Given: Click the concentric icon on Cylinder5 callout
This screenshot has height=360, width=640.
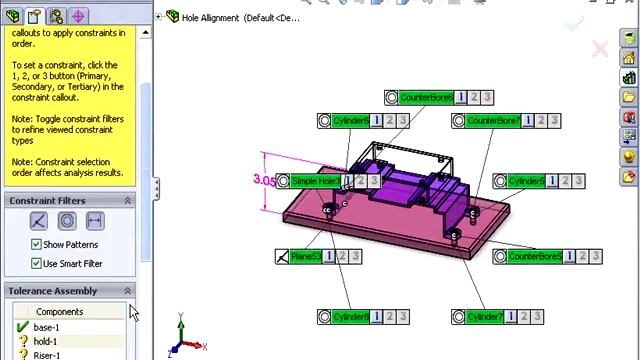Looking at the screenshot, I should [x=500, y=181].
